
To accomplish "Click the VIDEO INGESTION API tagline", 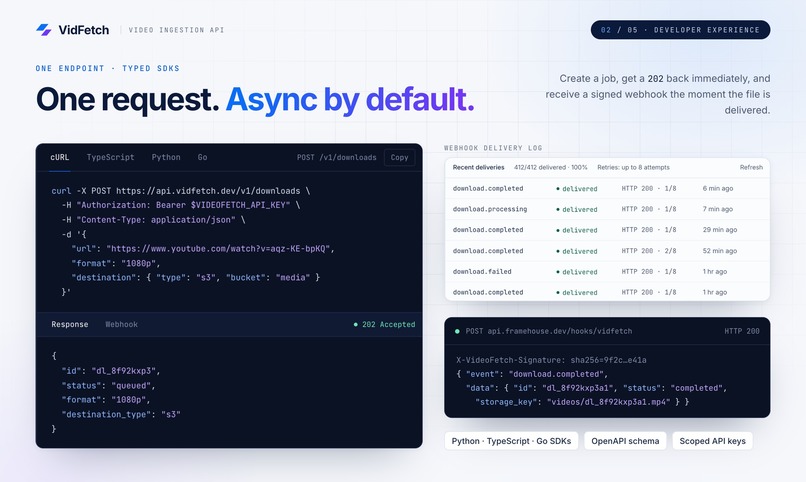I will pos(176,30).
